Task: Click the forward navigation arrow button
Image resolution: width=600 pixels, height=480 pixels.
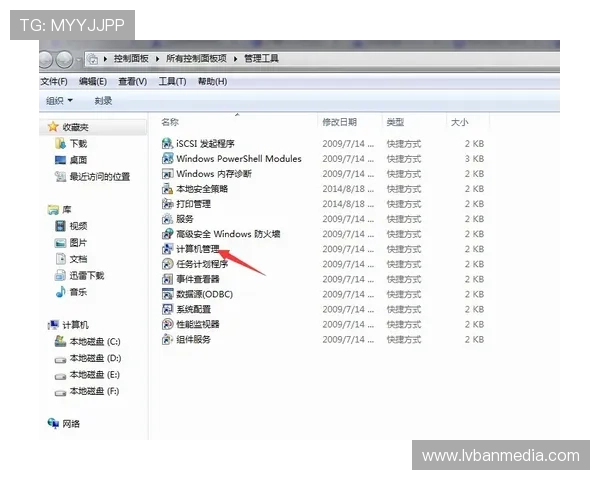Action: coord(64,59)
